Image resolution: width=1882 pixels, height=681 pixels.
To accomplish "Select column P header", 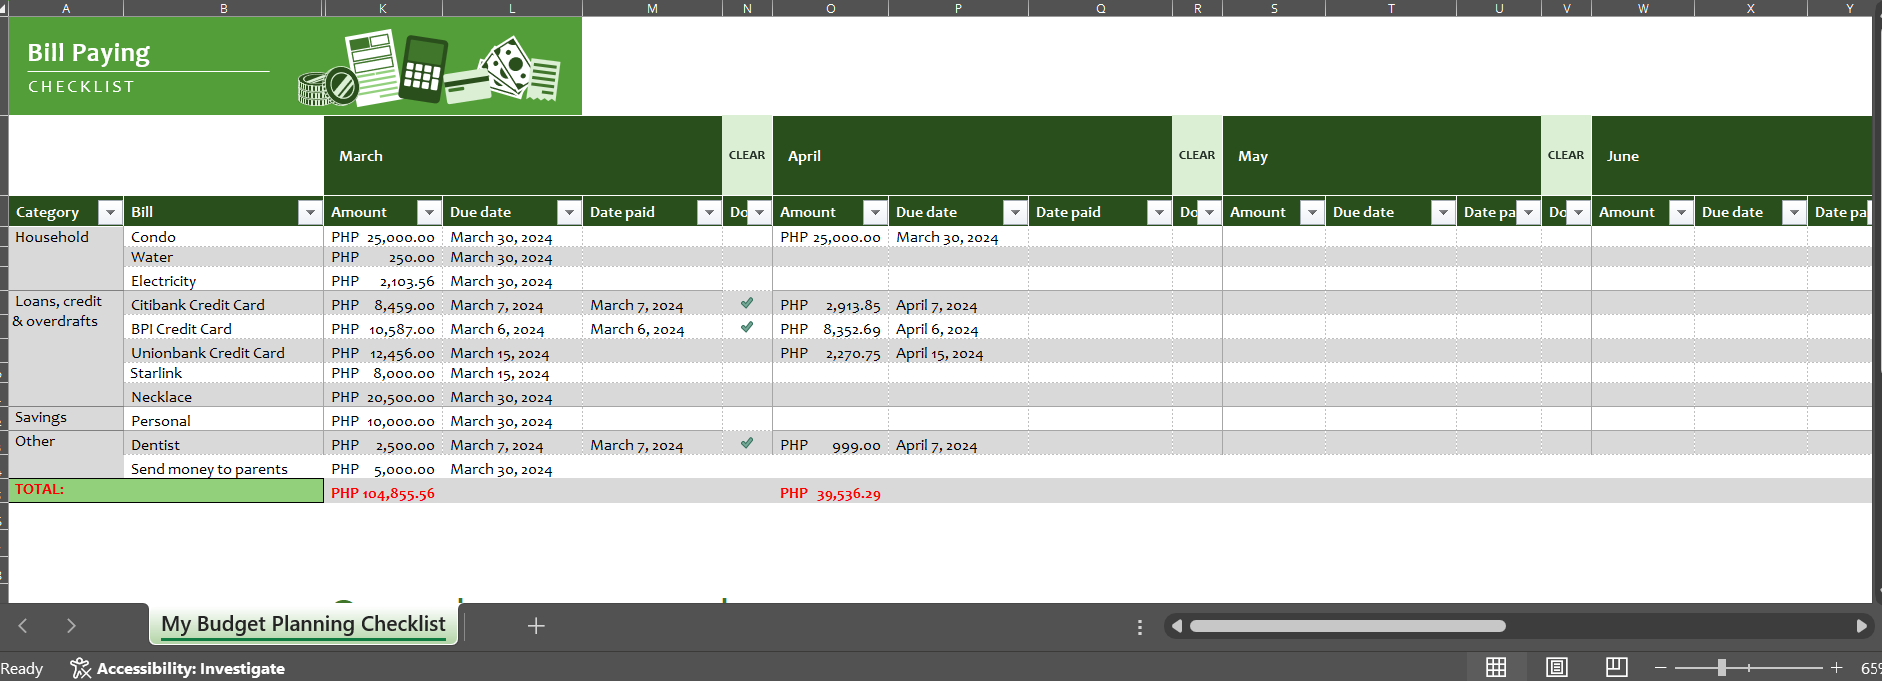I will point(958,8).
